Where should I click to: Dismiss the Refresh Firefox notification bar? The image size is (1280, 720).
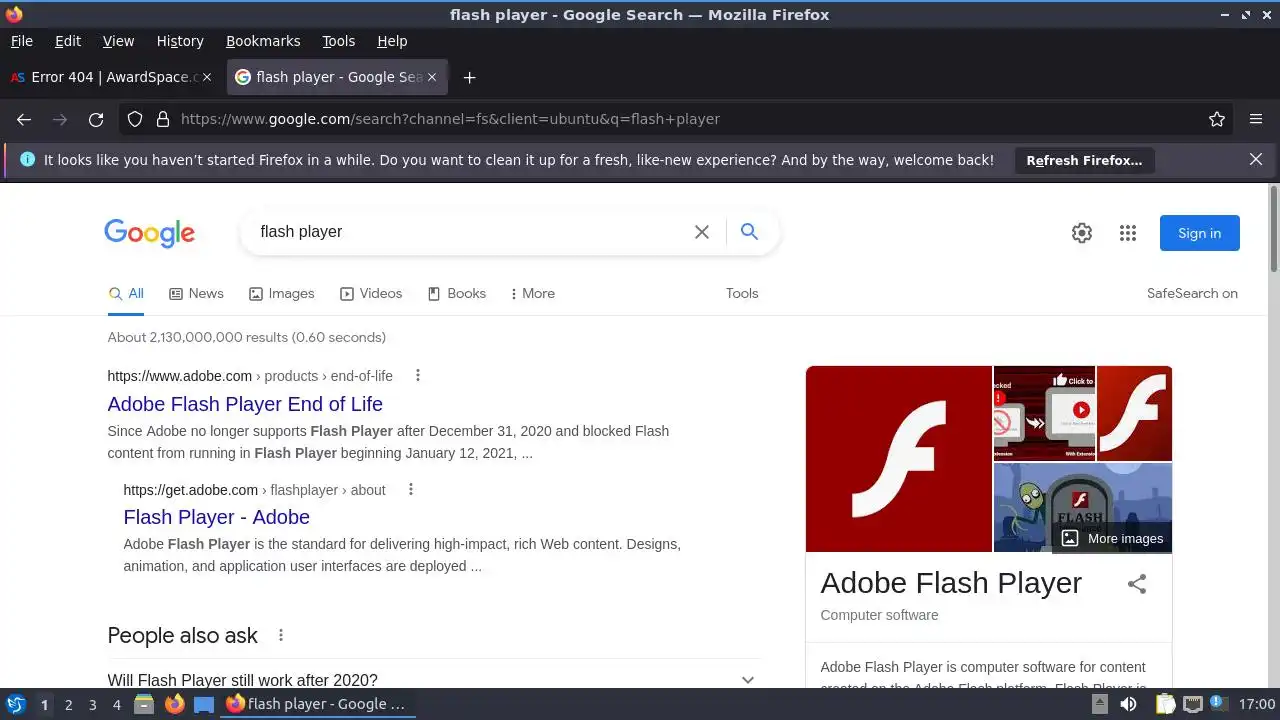[x=1256, y=159]
